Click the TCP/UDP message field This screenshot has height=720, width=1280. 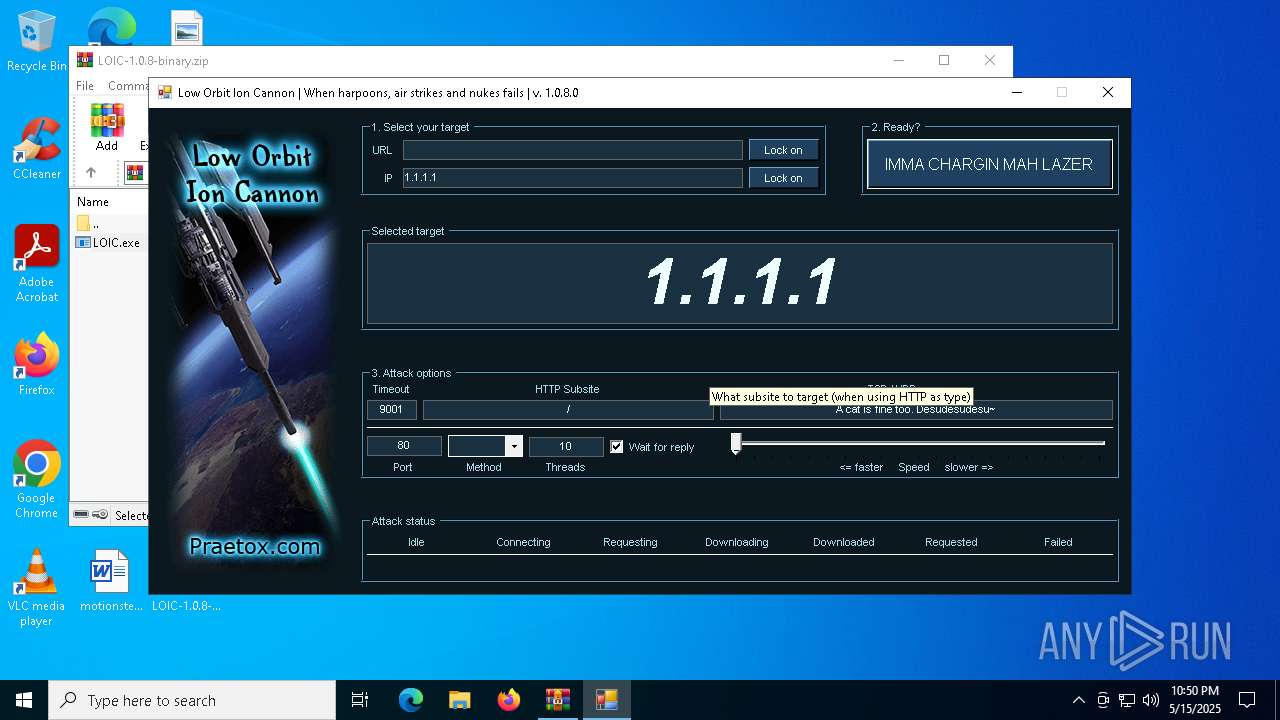tap(916, 409)
